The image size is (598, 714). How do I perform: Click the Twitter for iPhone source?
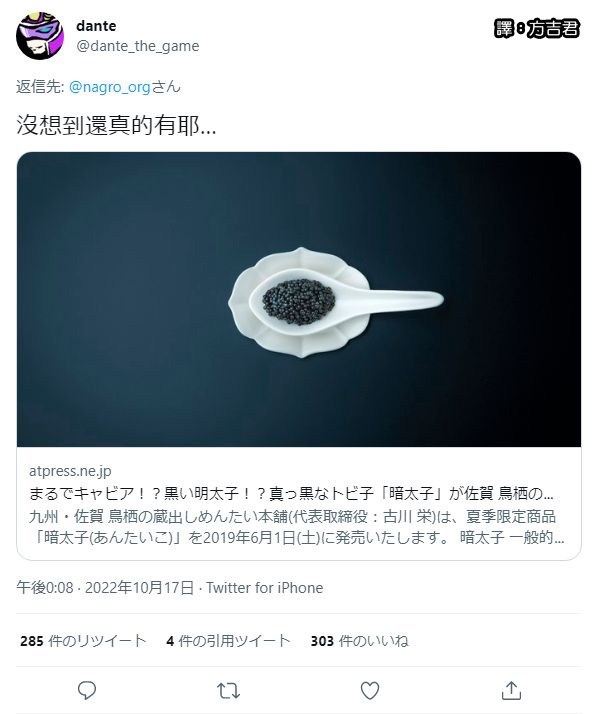click(265, 587)
